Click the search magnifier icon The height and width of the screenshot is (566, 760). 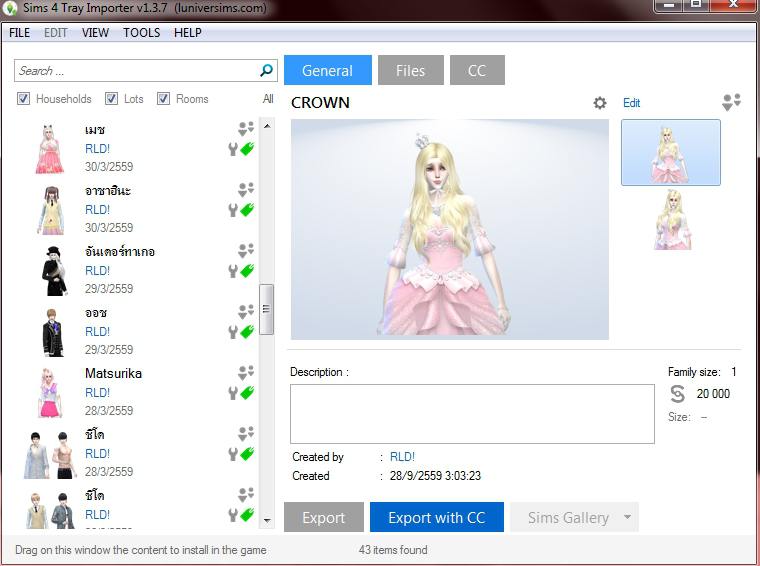[266, 70]
